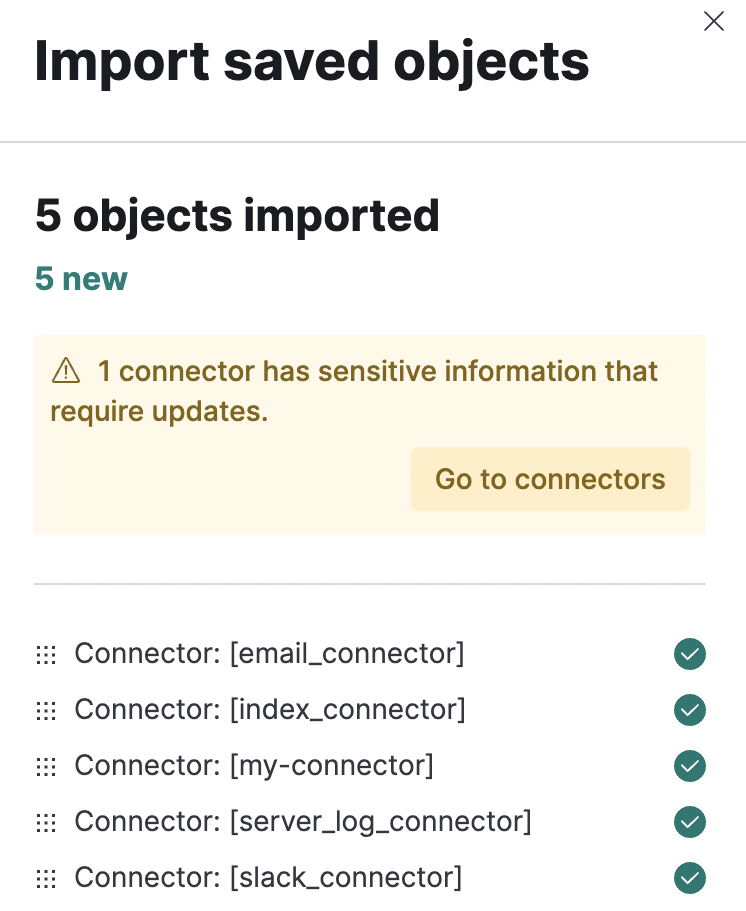Image resolution: width=746 pixels, height=911 pixels.
Task: Click the success checkmark for index_connector
Action: [690, 710]
